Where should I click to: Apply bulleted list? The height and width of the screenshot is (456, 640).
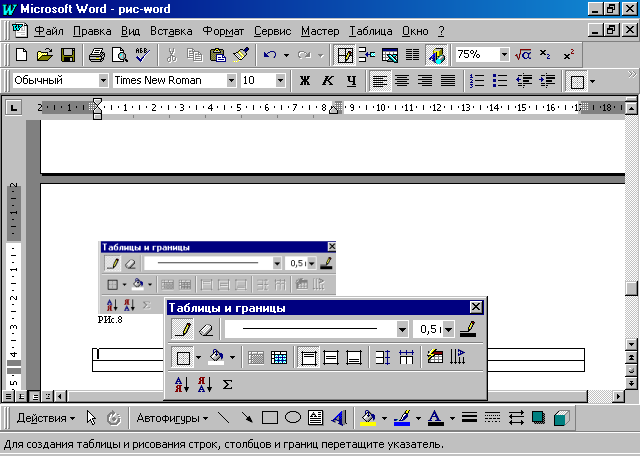(500, 80)
